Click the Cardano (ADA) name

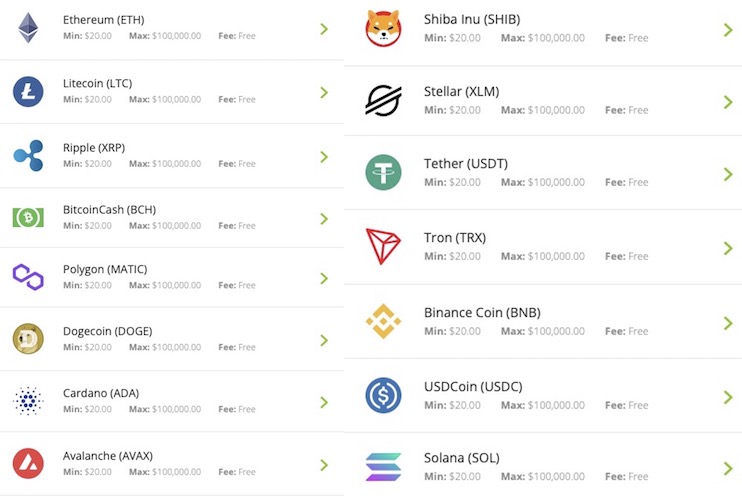(x=101, y=393)
